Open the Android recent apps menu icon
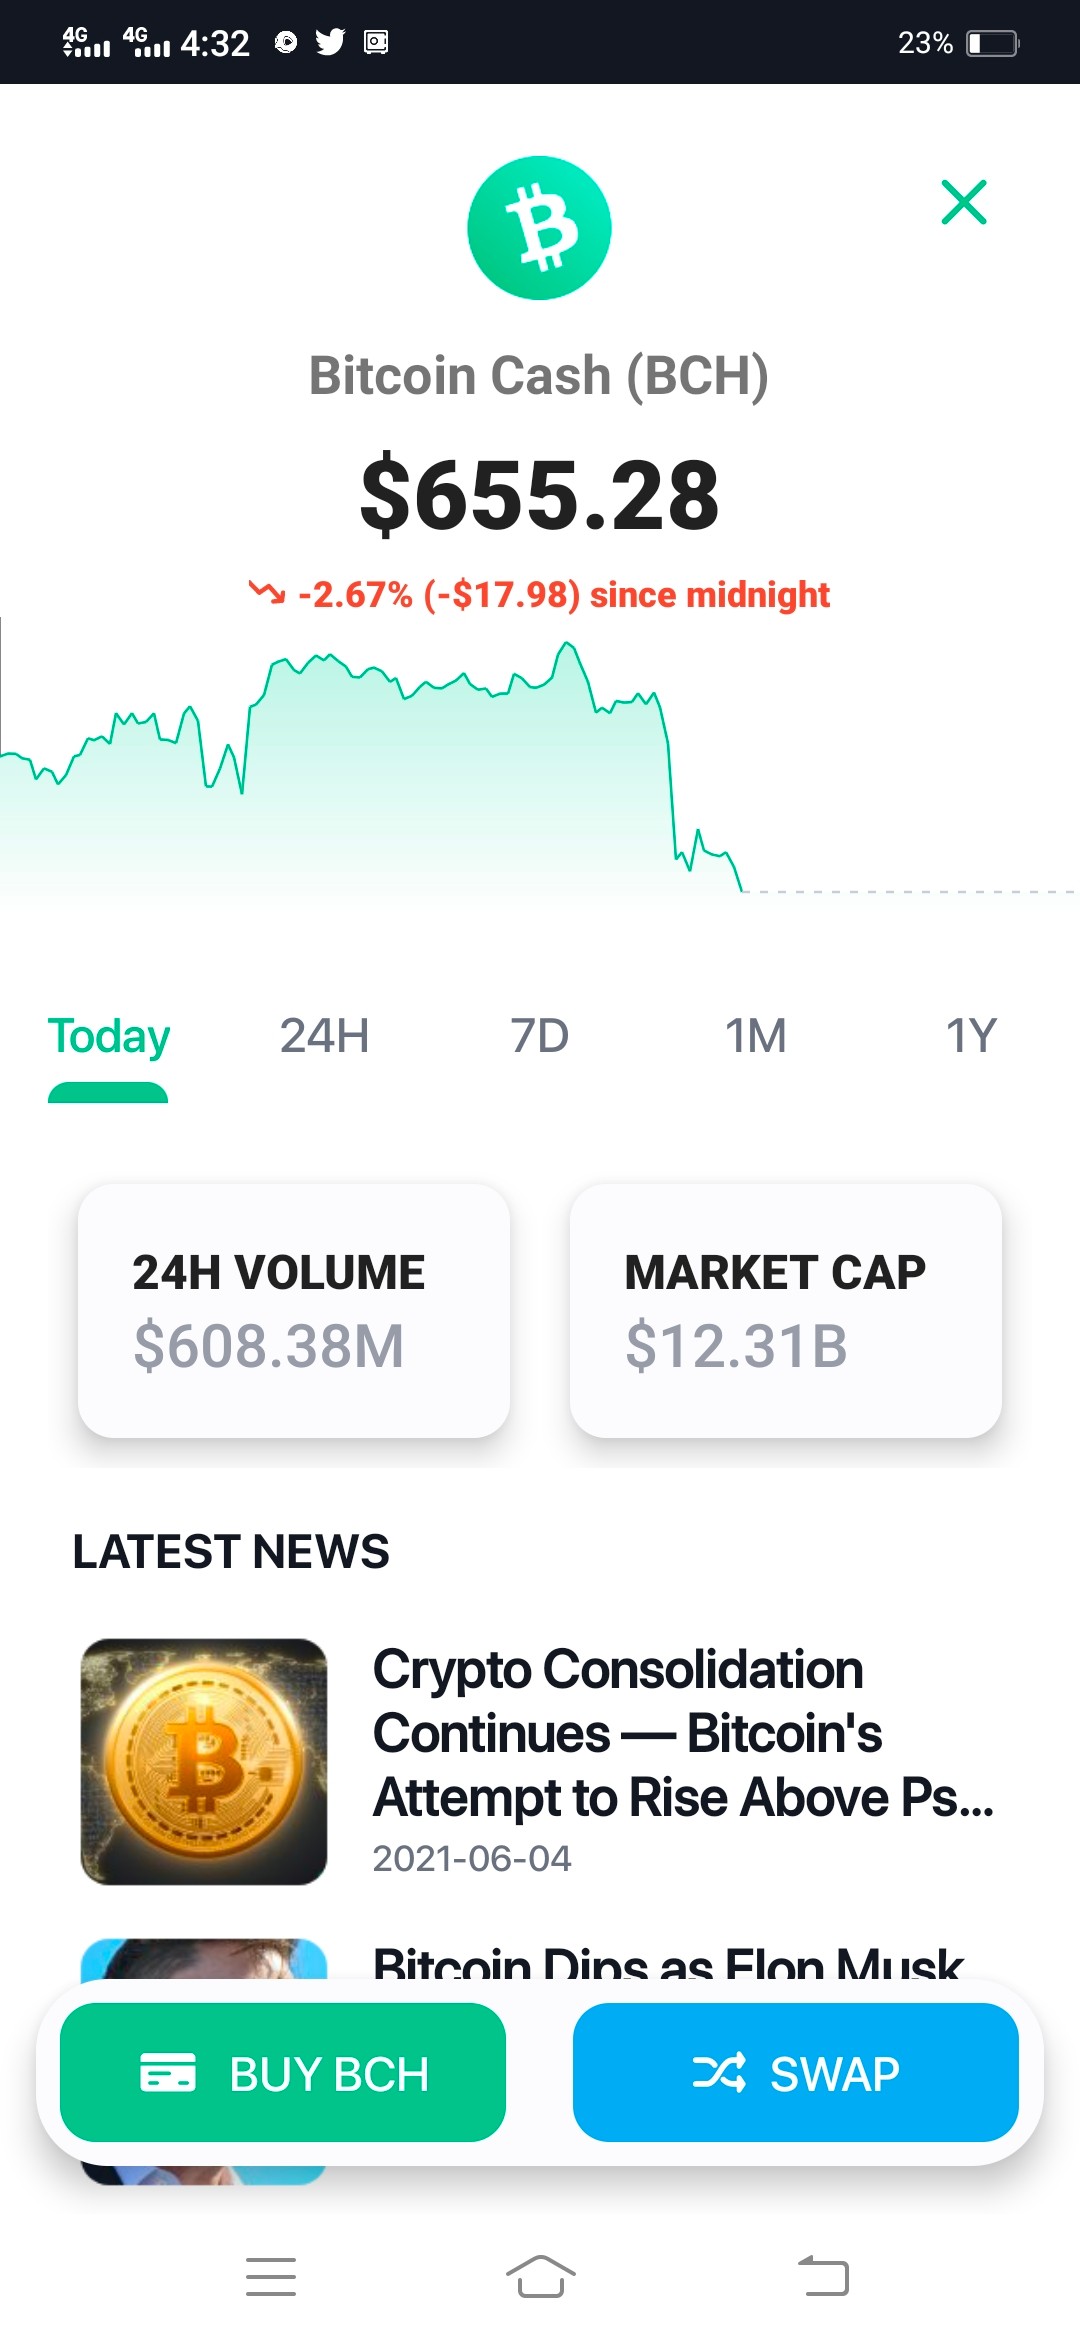Image resolution: width=1080 pixels, height=2340 pixels. click(x=271, y=2277)
